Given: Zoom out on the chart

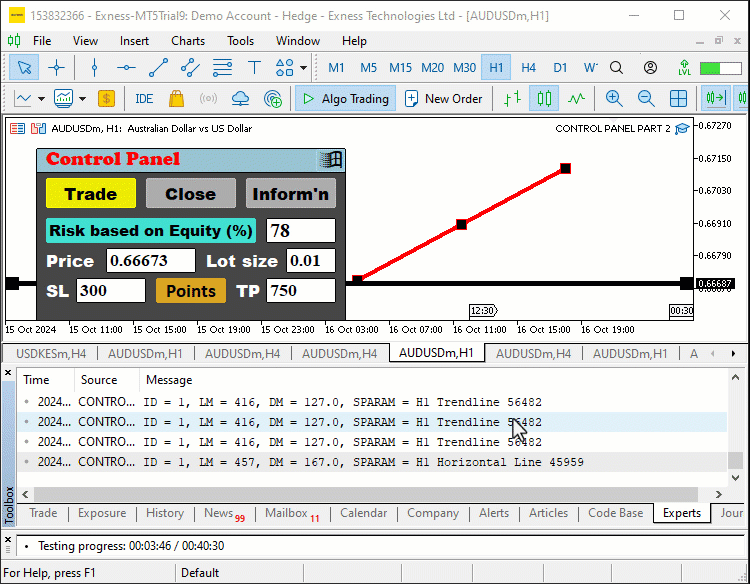Looking at the screenshot, I should (x=646, y=99).
